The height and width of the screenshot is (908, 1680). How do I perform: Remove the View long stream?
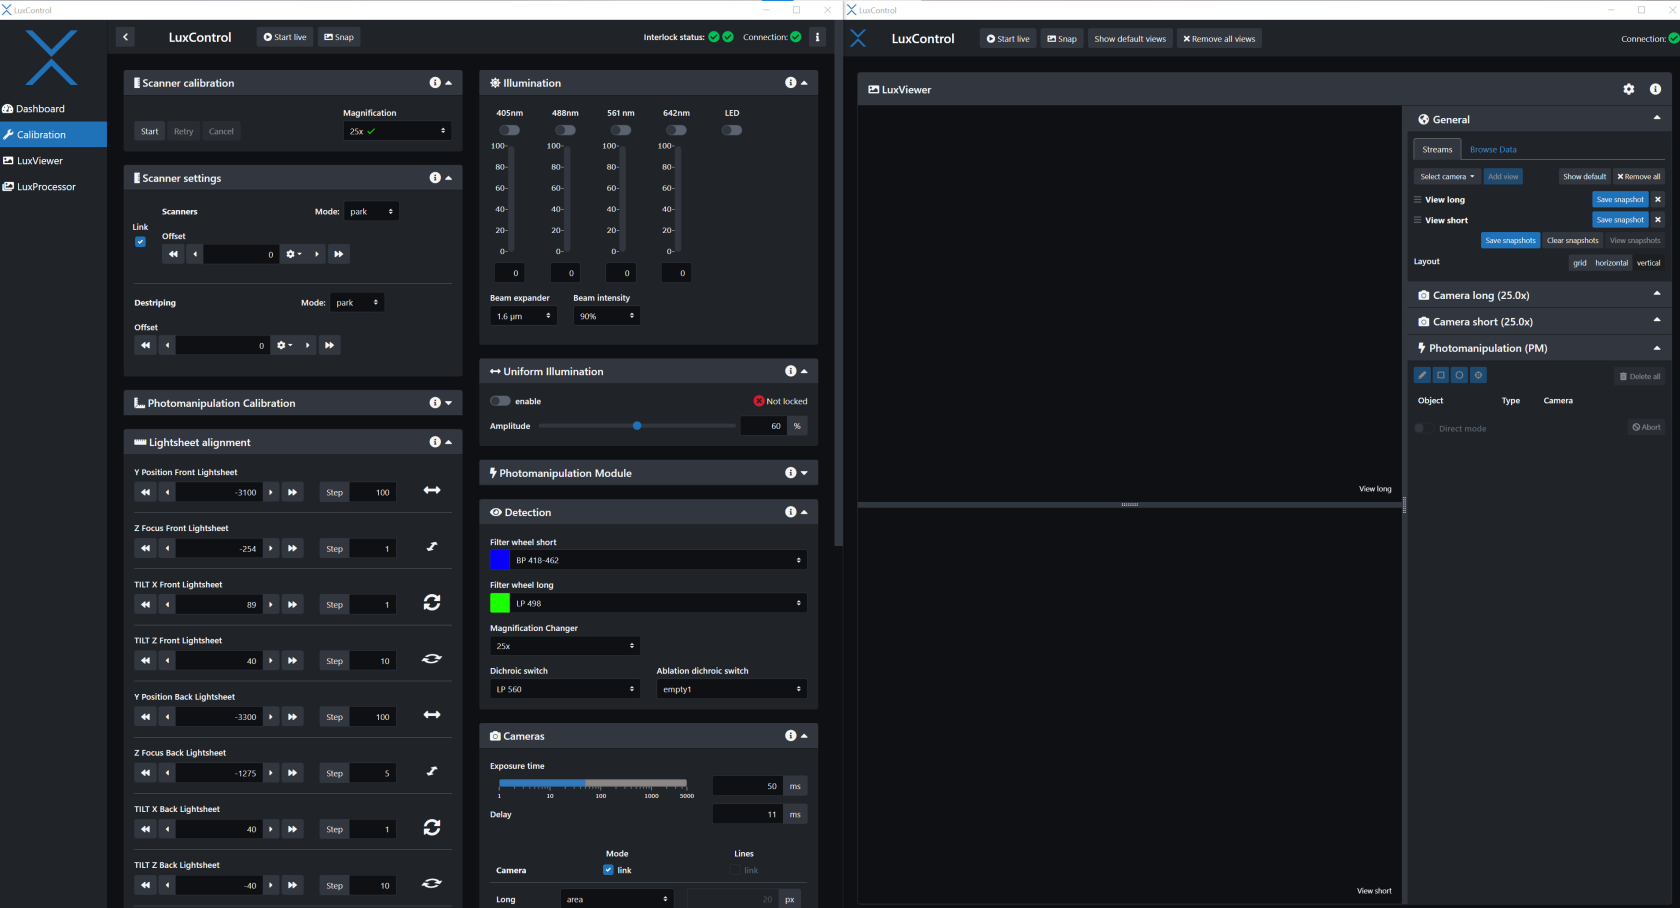pos(1657,199)
